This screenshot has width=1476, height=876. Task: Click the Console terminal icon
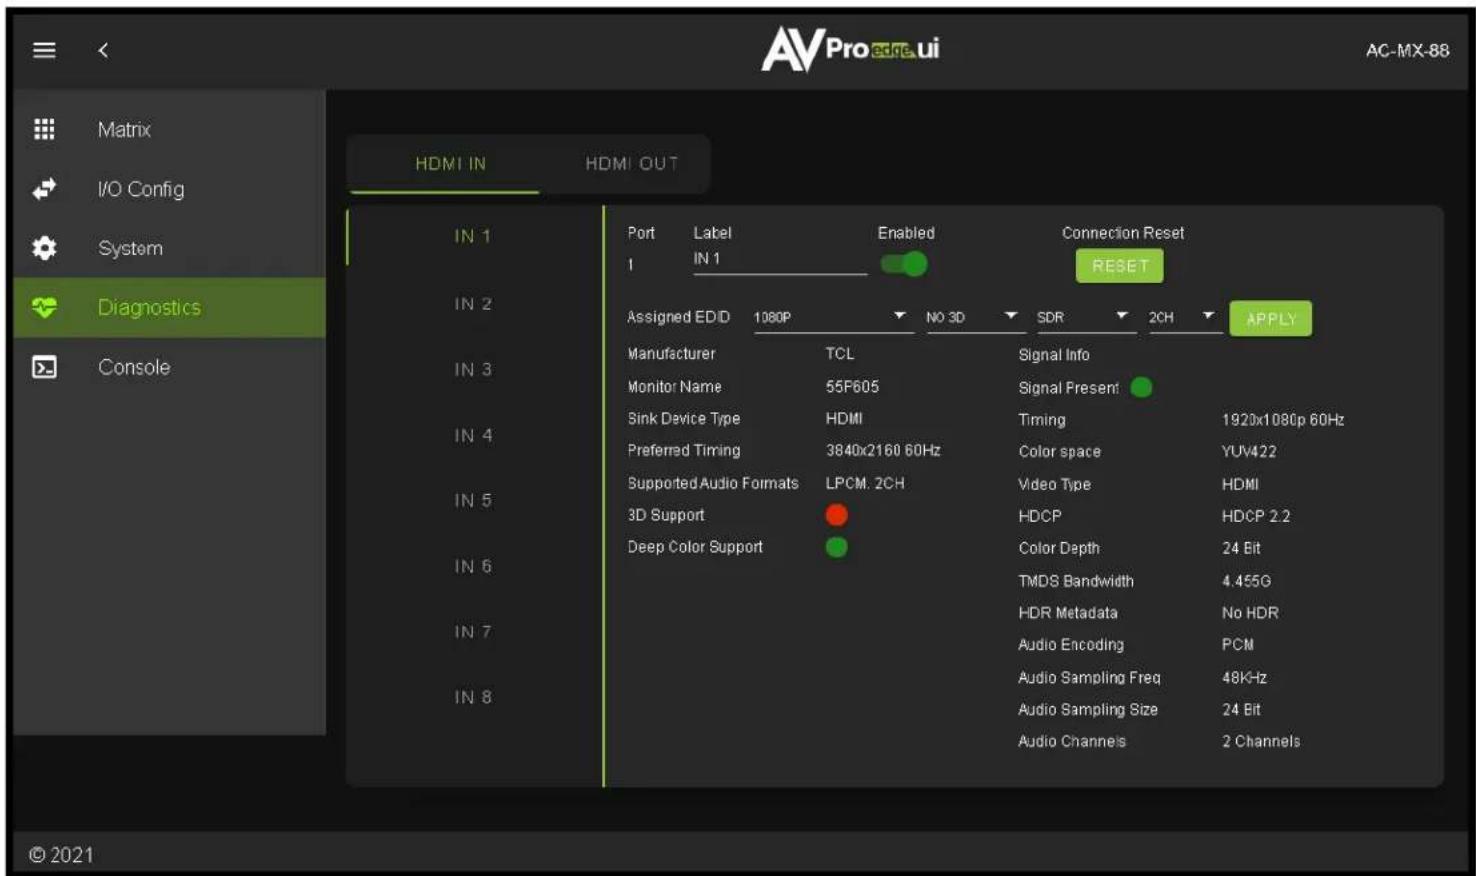pyautogui.click(x=44, y=367)
